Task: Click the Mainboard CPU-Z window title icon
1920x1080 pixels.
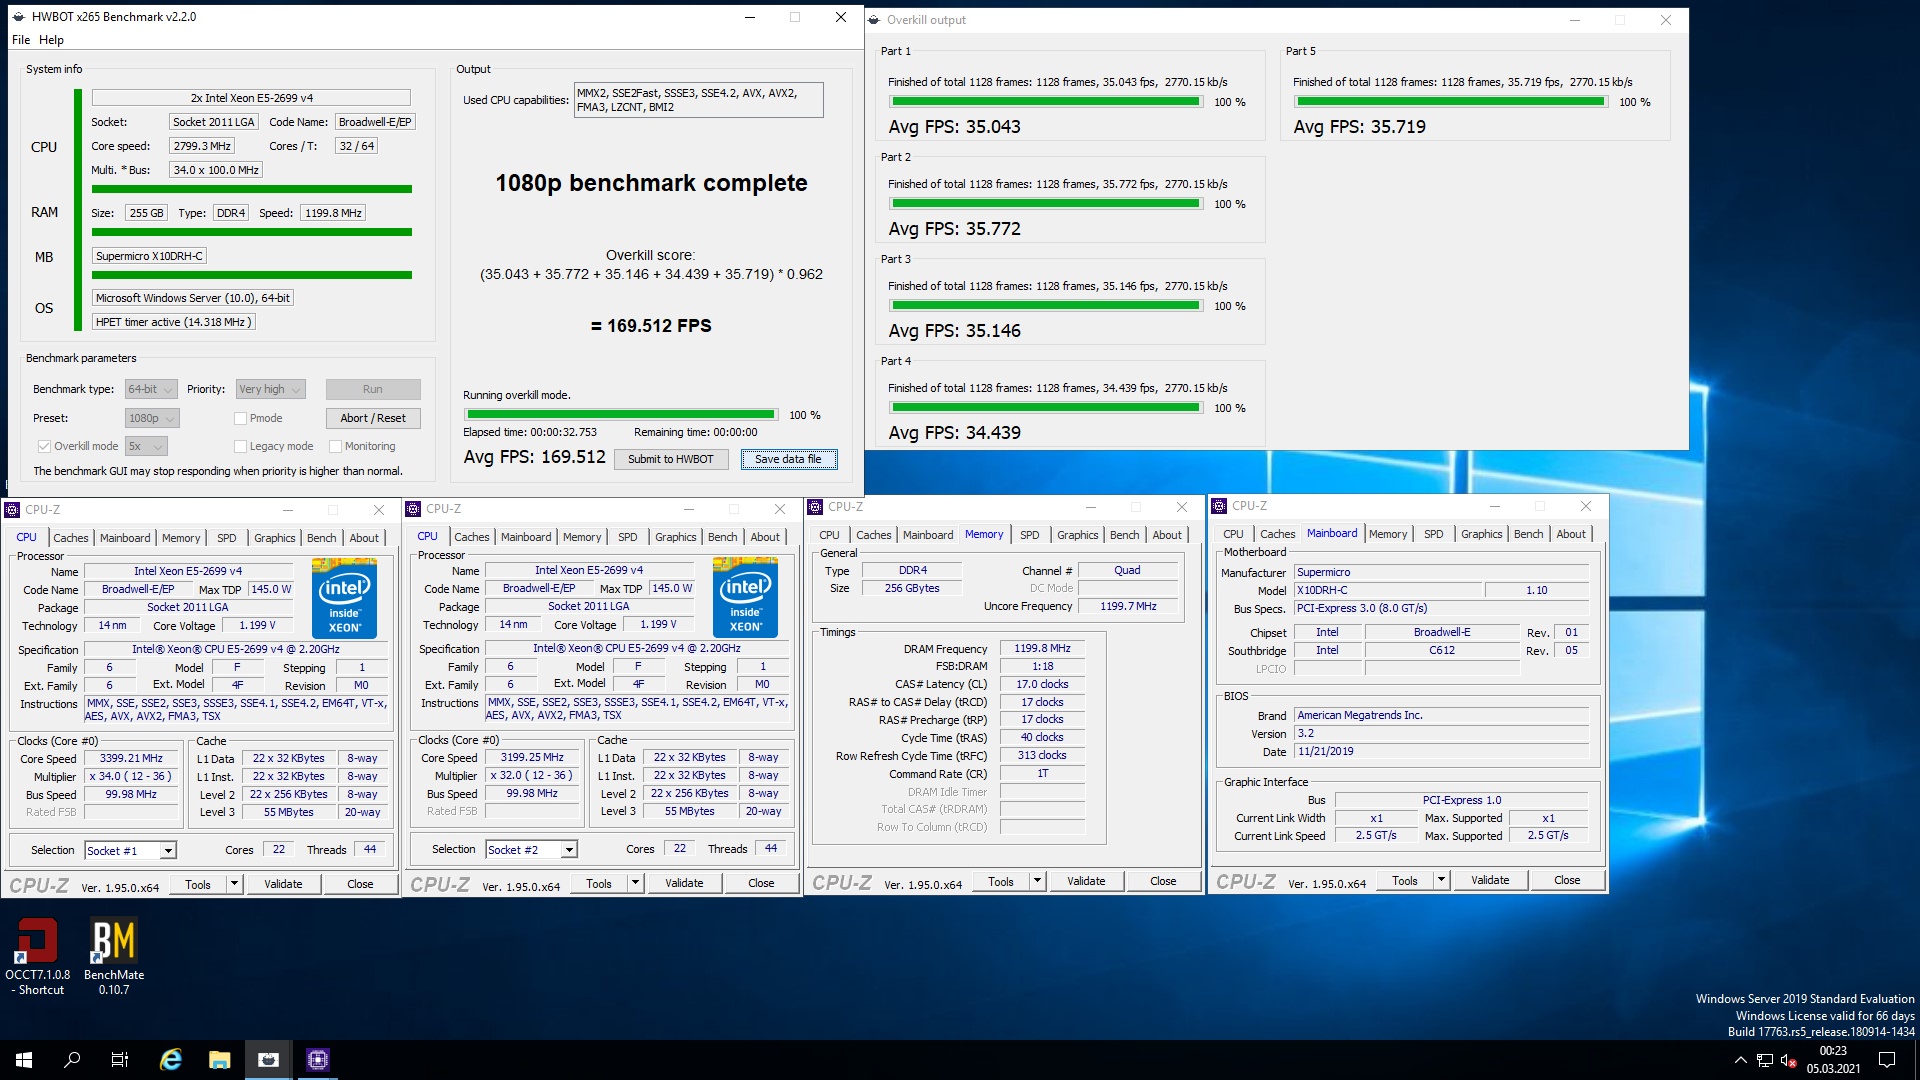Action: (x=1219, y=506)
